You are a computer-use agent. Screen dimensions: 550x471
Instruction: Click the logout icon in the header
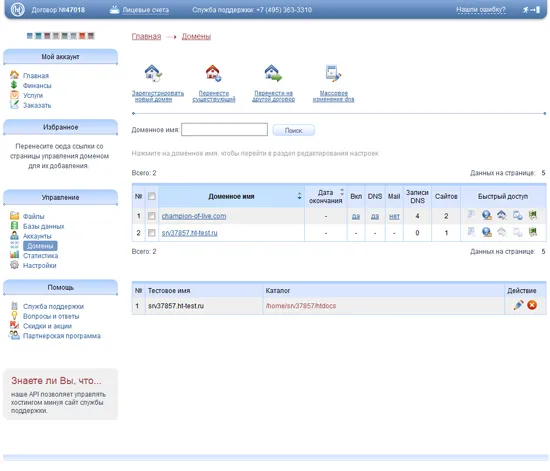(x=531, y=10)
